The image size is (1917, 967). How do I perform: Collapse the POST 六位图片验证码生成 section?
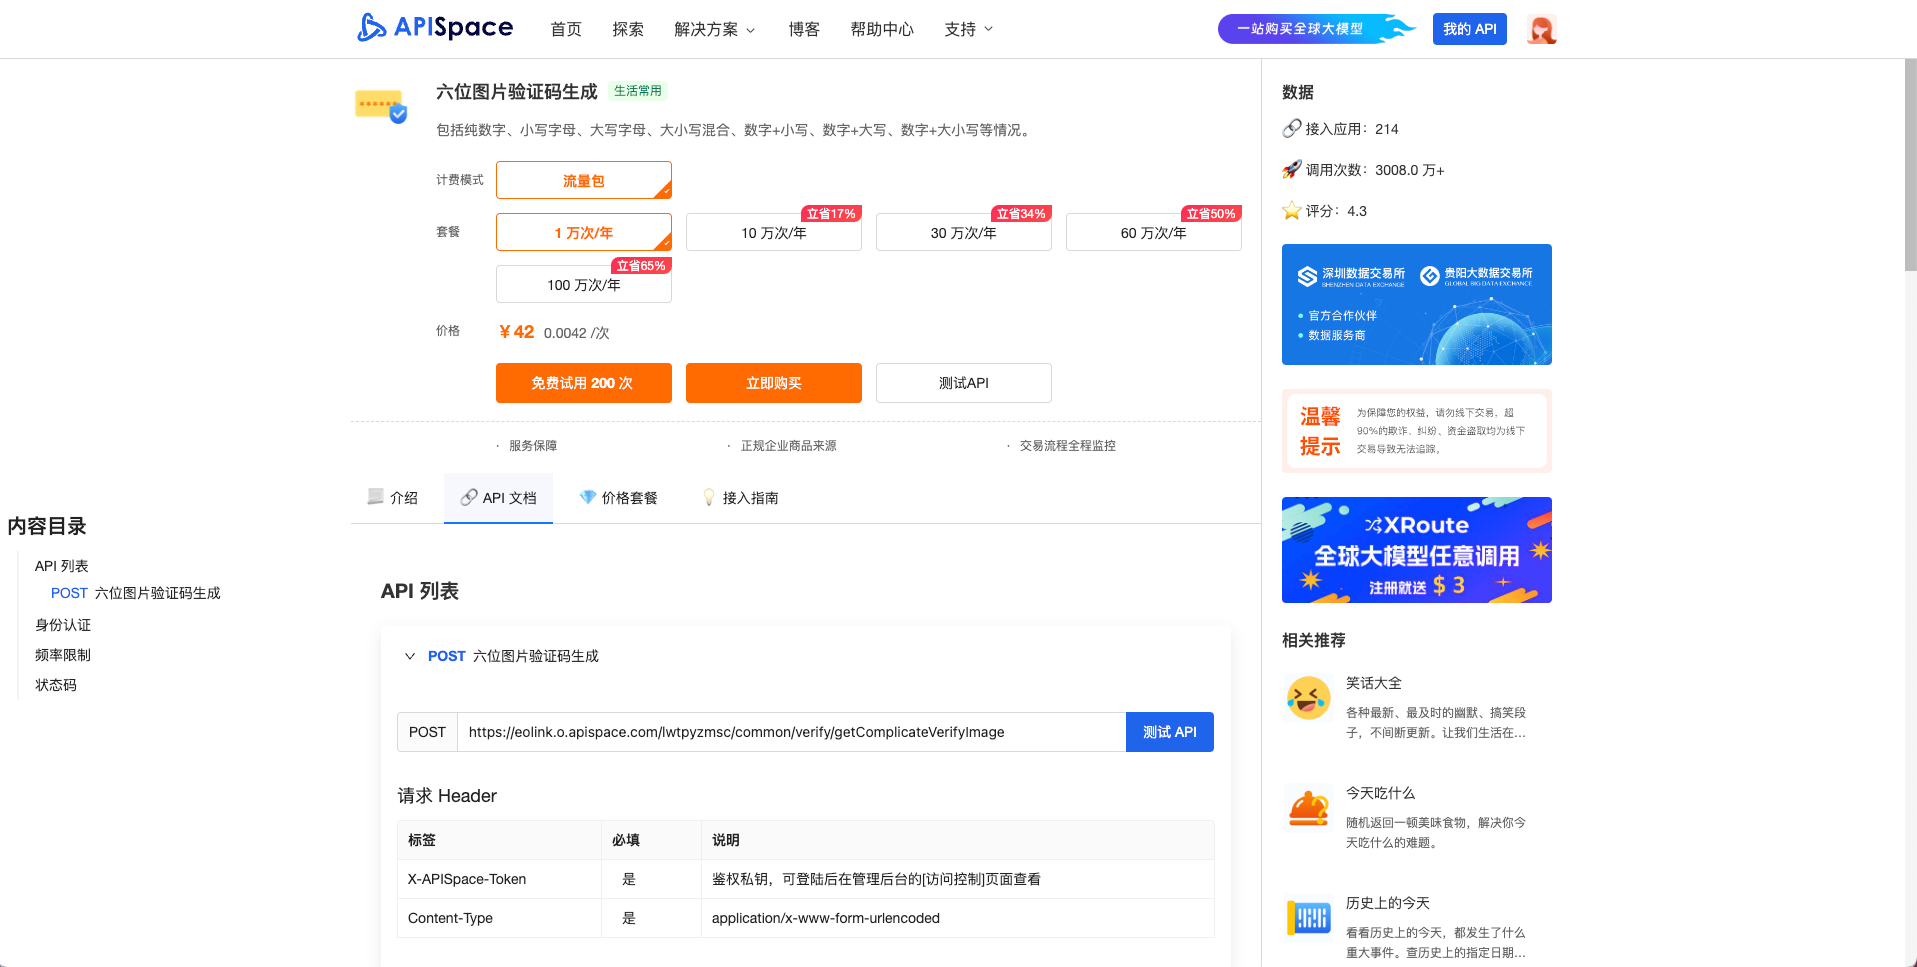[410, 656]
